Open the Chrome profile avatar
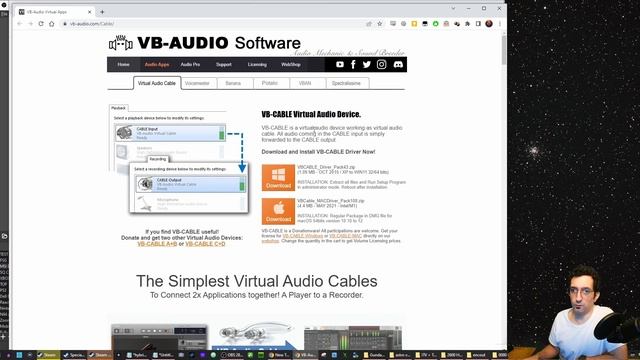 [x=489, y=24]
